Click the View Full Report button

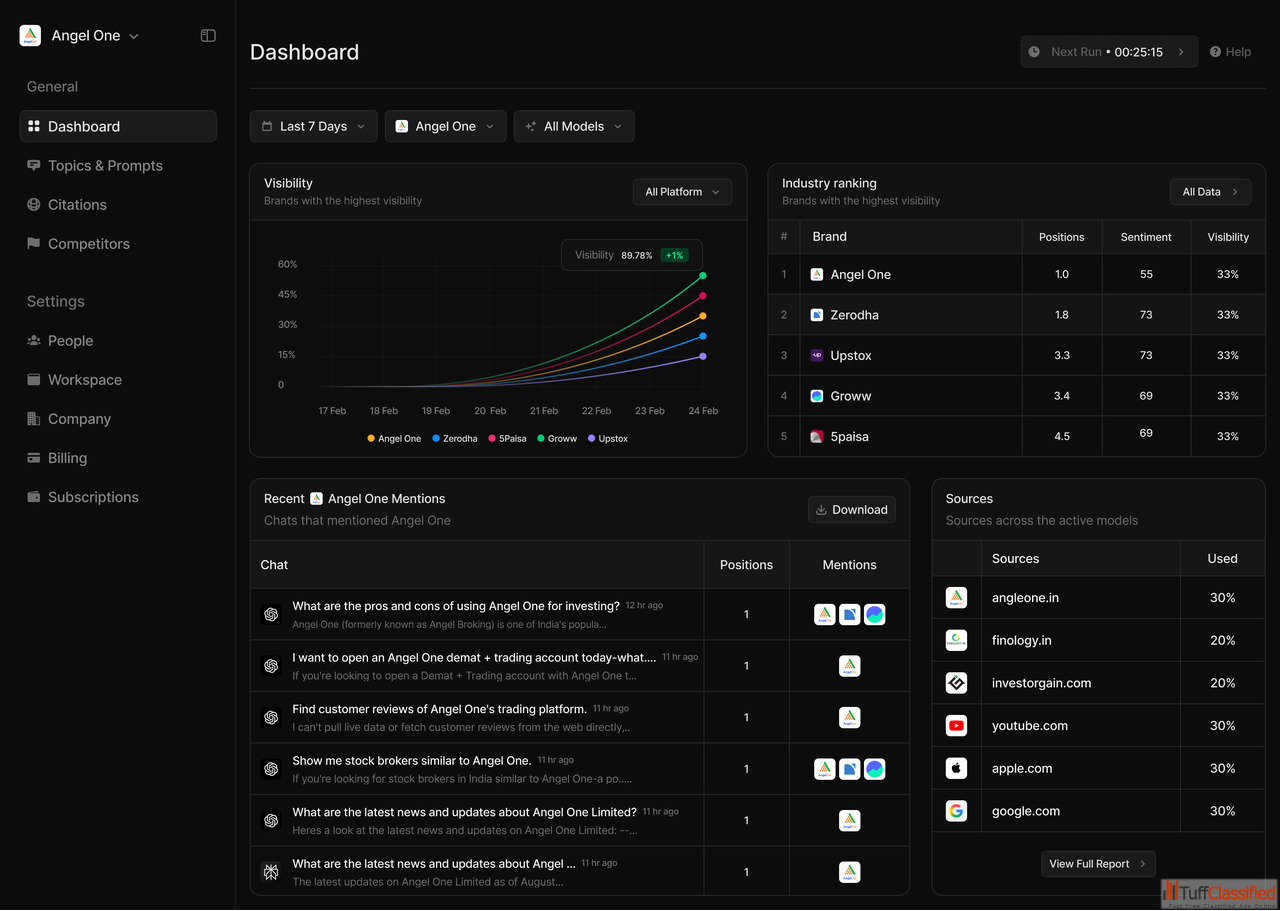coord(1097,864)
